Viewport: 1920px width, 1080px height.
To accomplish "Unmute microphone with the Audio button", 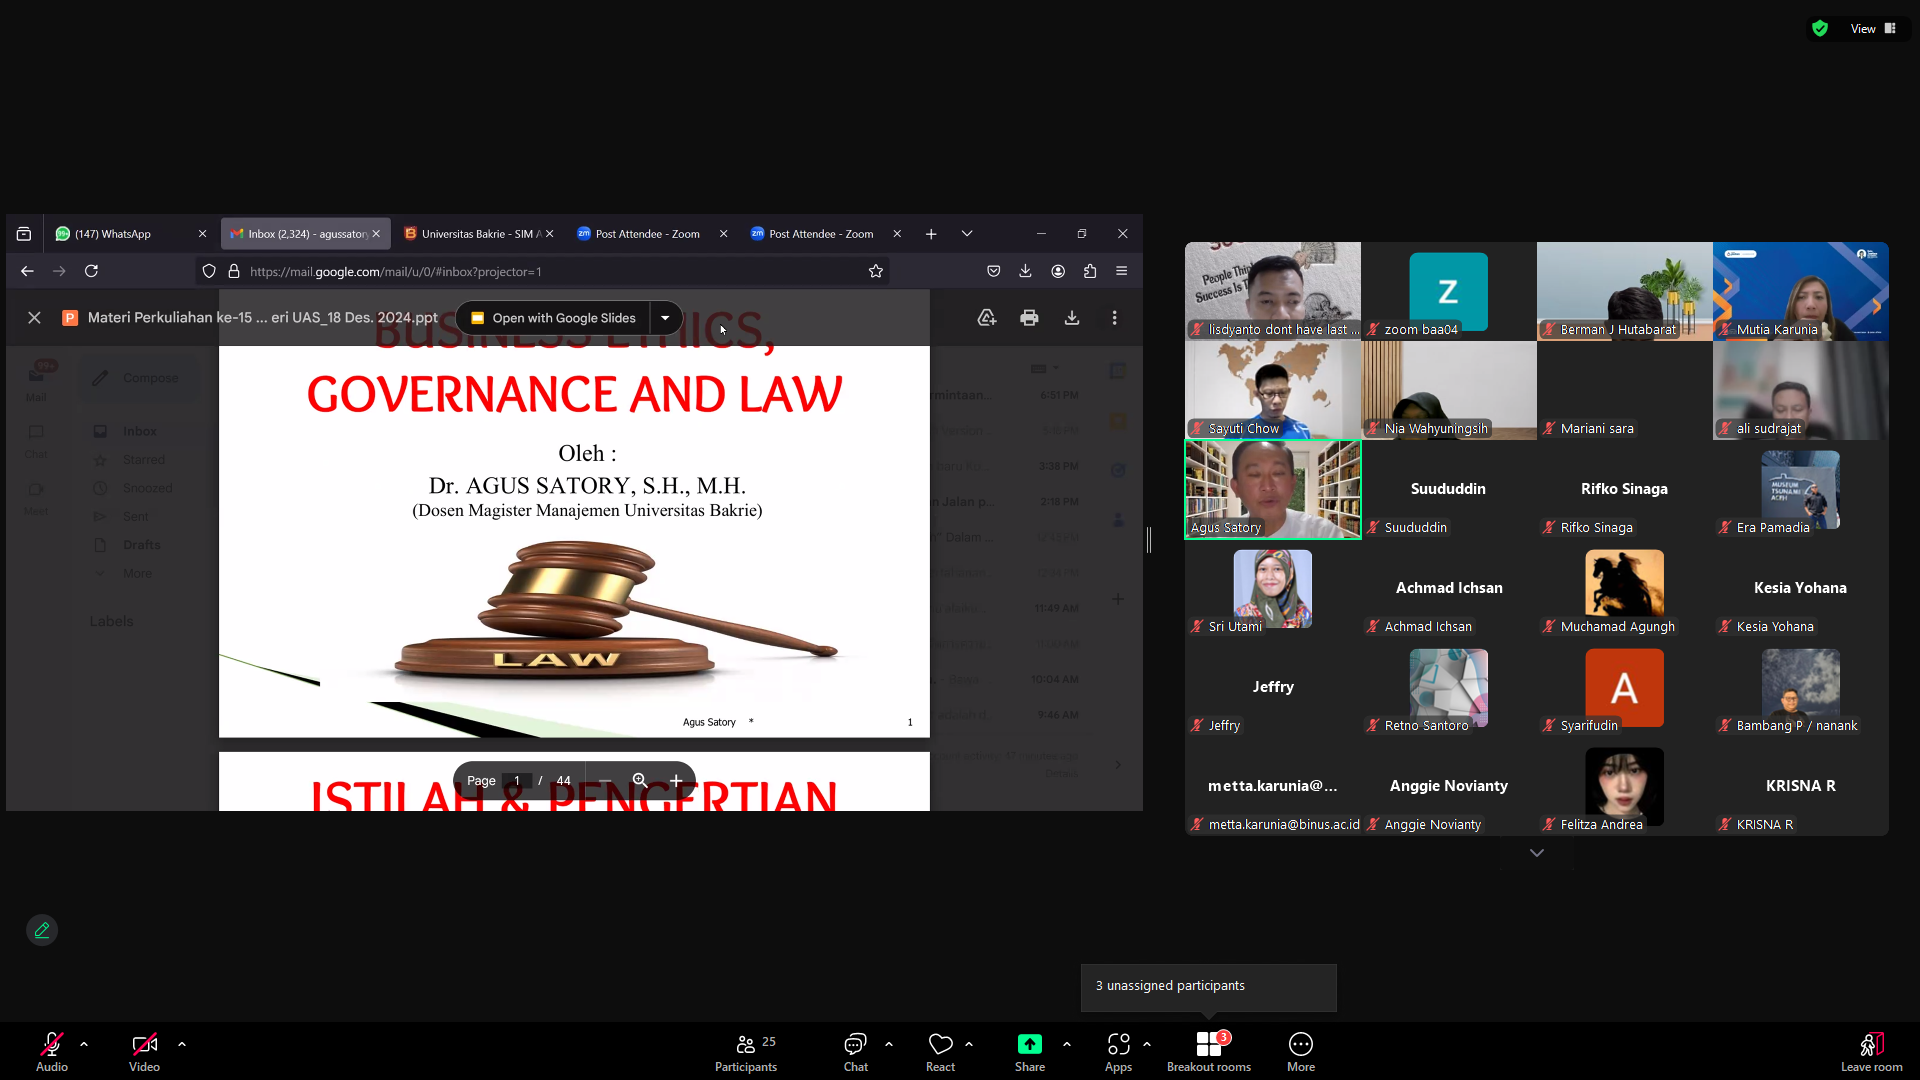I will click(52, 1051).
